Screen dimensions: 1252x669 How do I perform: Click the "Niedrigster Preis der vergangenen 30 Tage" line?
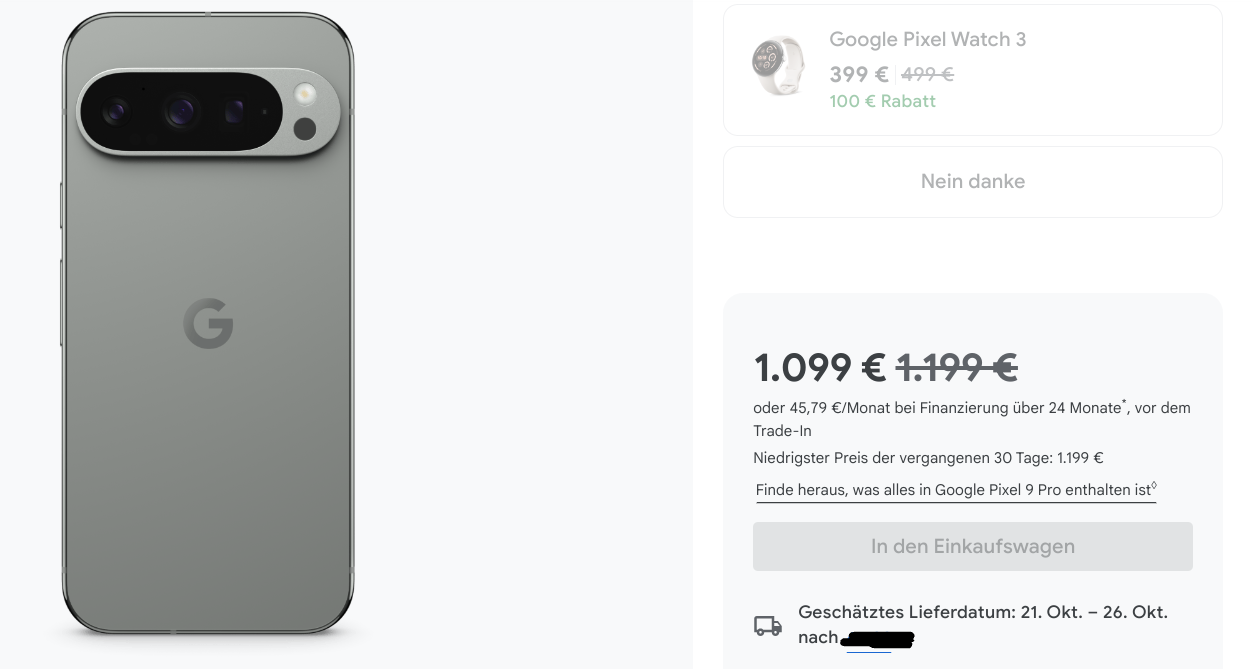coord(927,458)
